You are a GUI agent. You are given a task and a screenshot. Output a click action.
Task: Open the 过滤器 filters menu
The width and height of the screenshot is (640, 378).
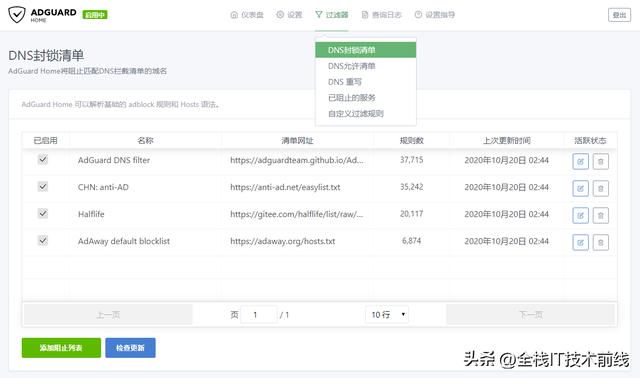point(331,15)
